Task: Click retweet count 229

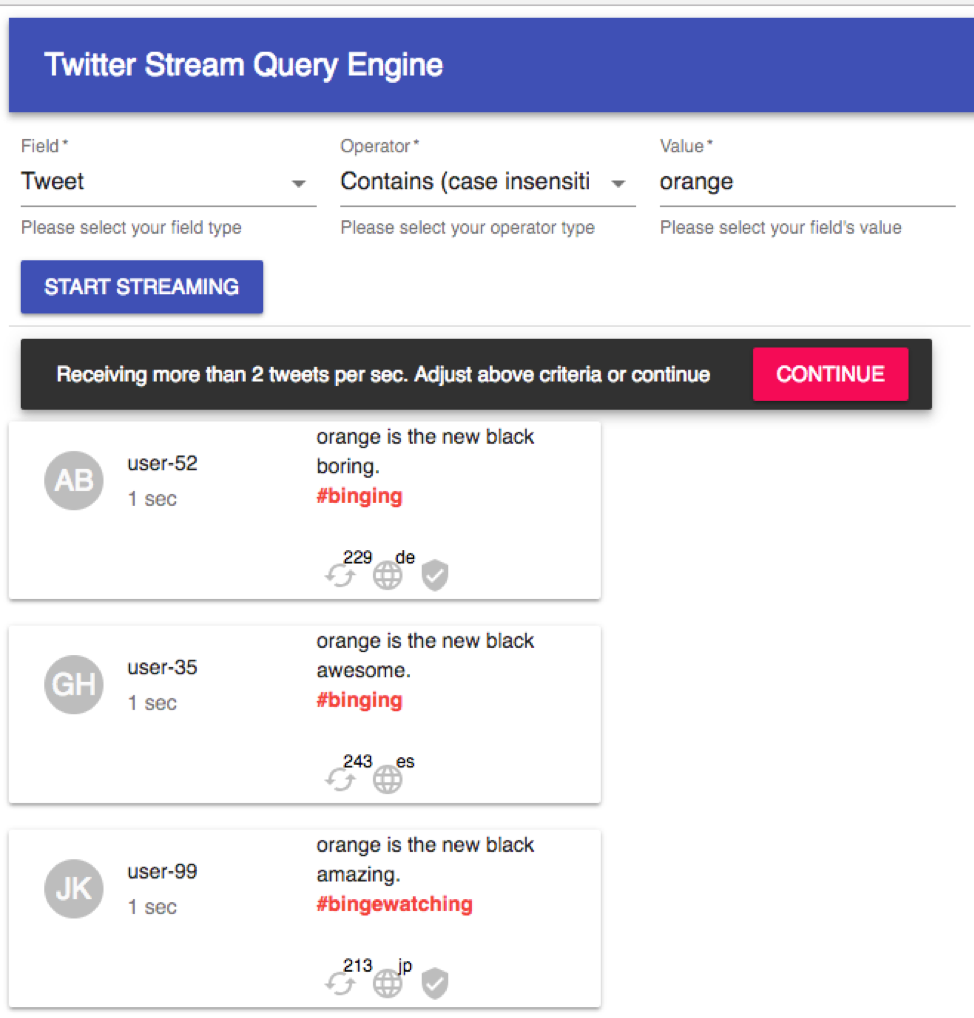Action: pyautogui.click(x=358, y=557)
